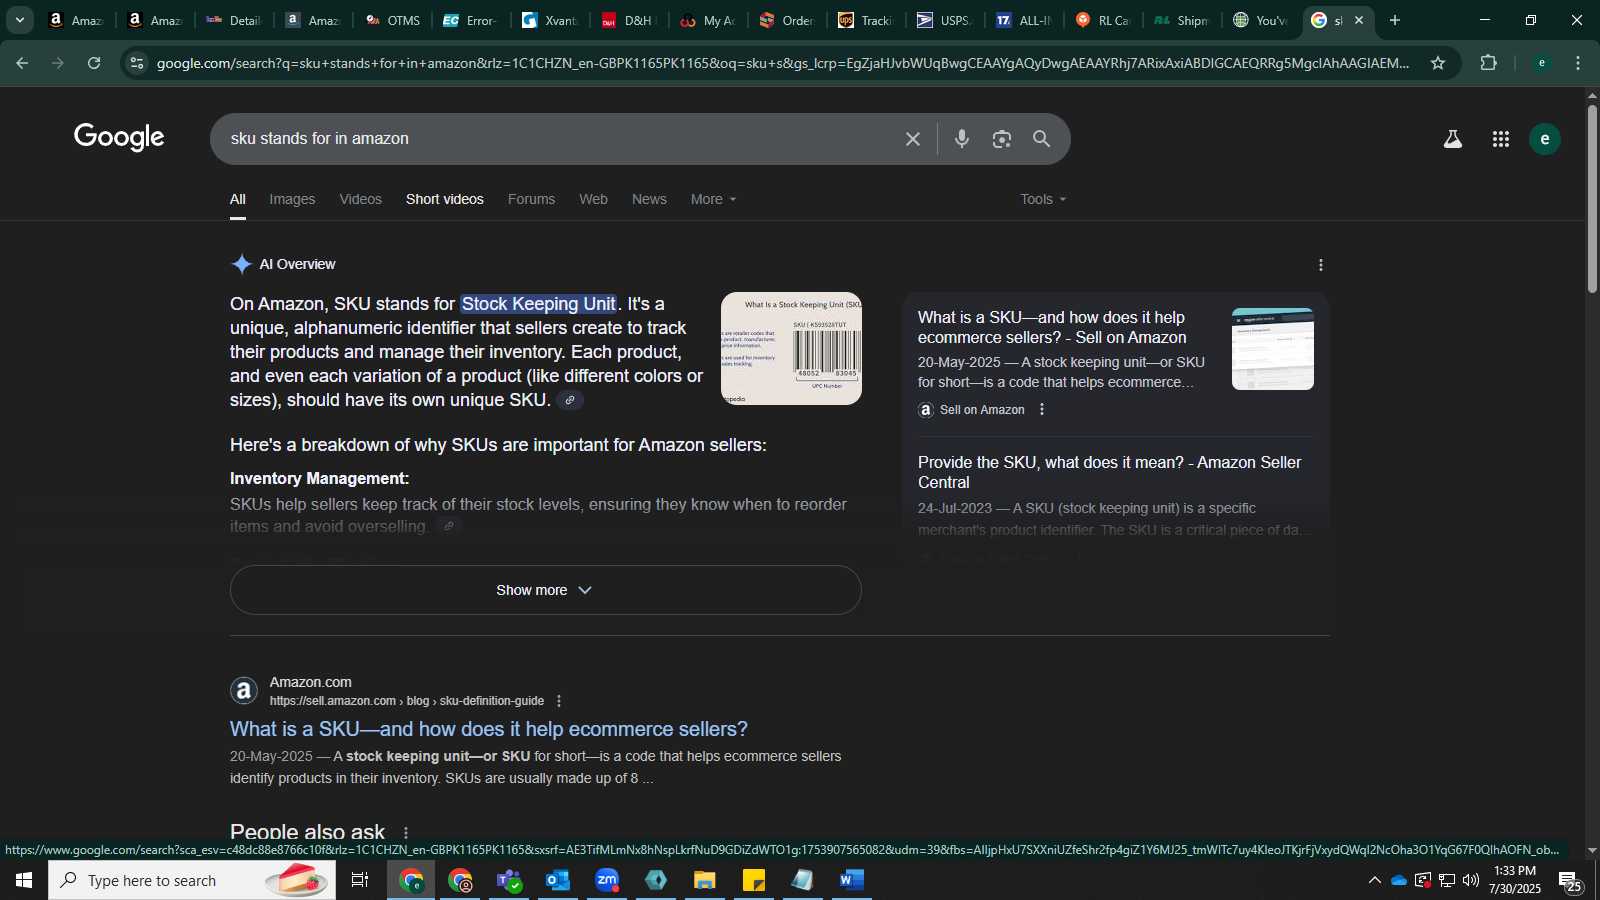Select the Images search tab
The height and width of the screenshot is (900, 1600).
[292, 199]
